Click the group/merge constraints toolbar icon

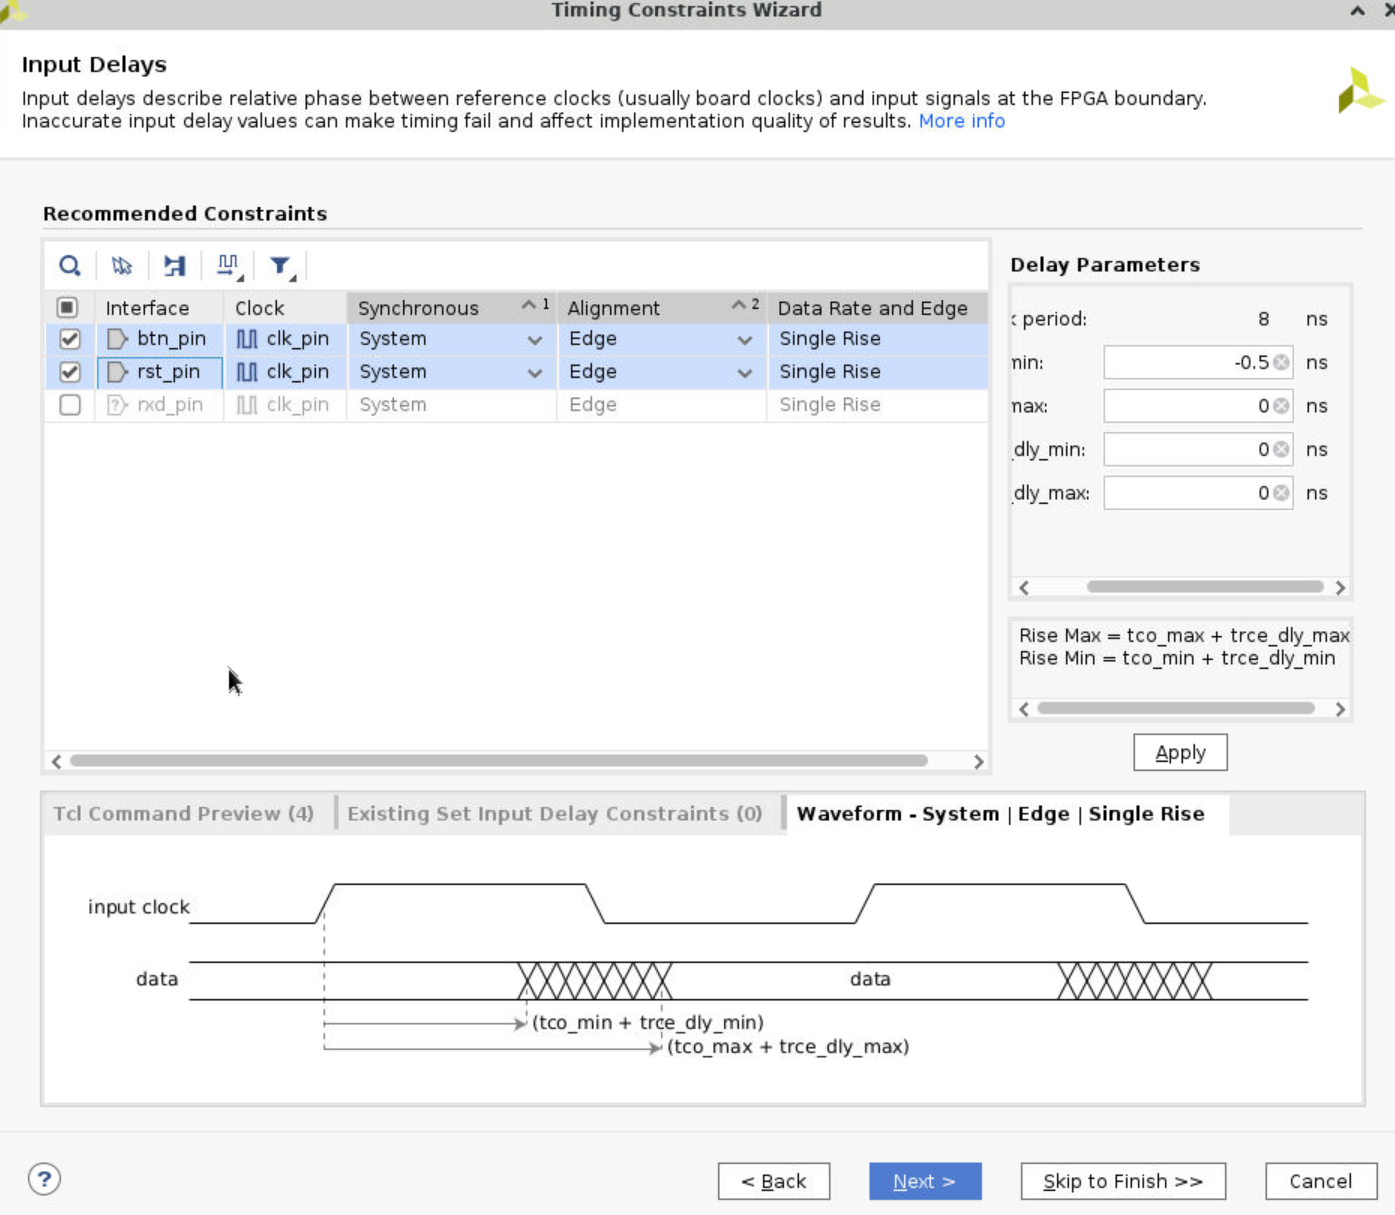click(175, 266)
